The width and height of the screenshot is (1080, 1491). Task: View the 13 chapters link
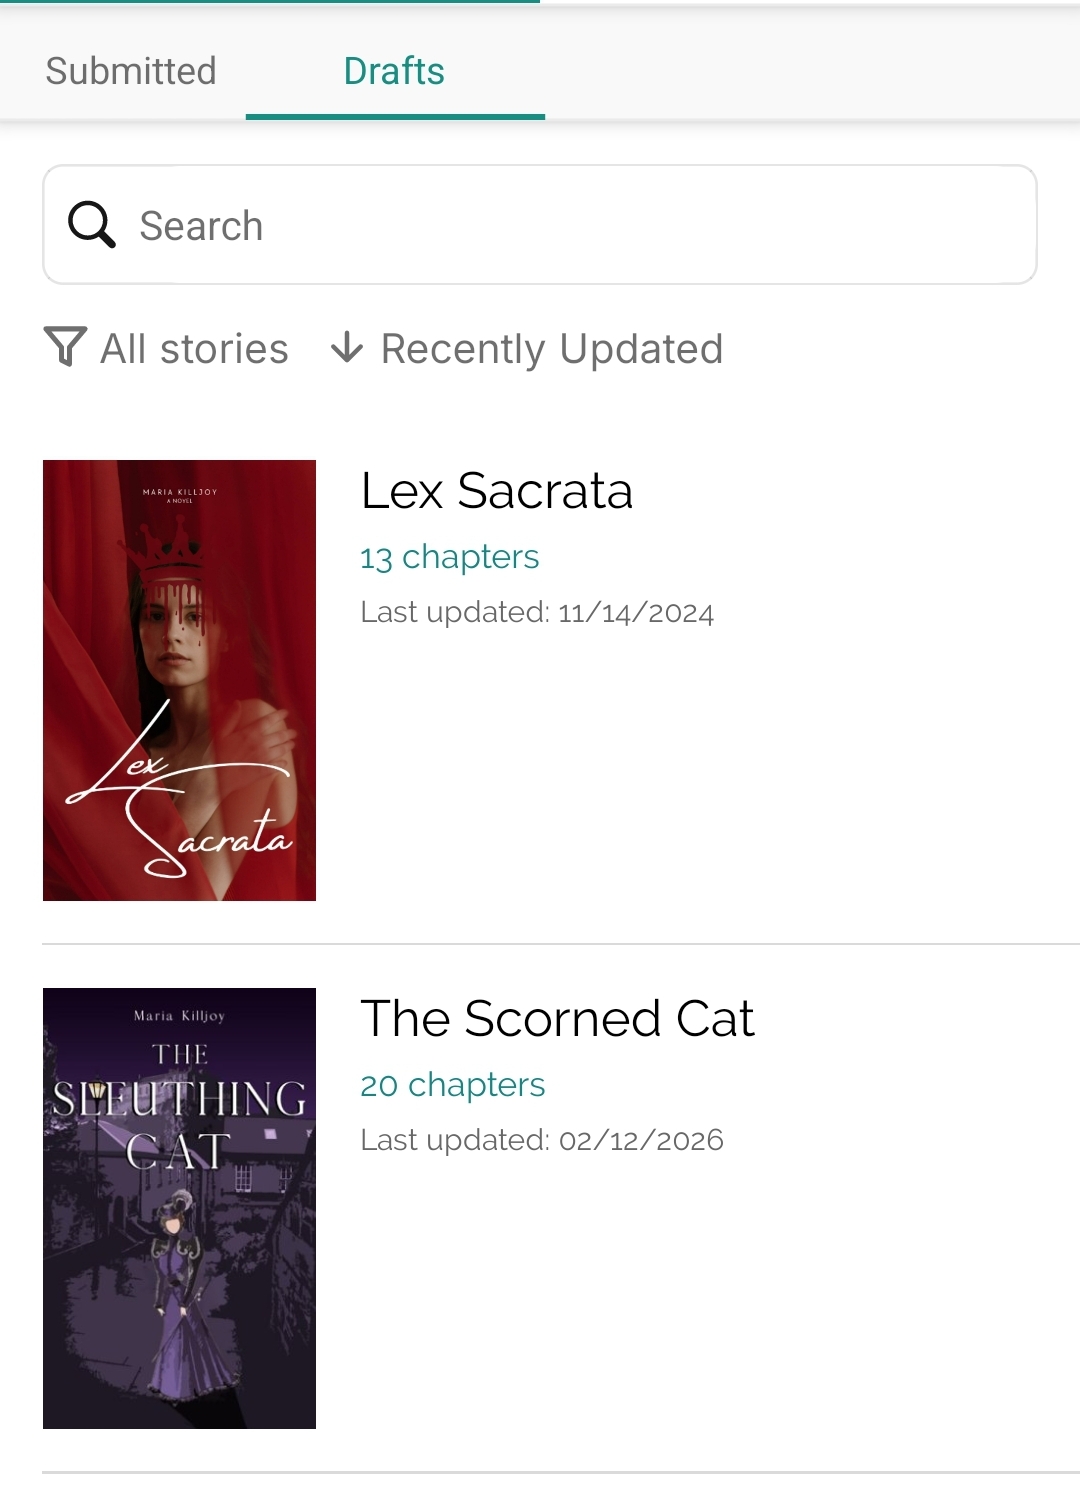[449, 557]
